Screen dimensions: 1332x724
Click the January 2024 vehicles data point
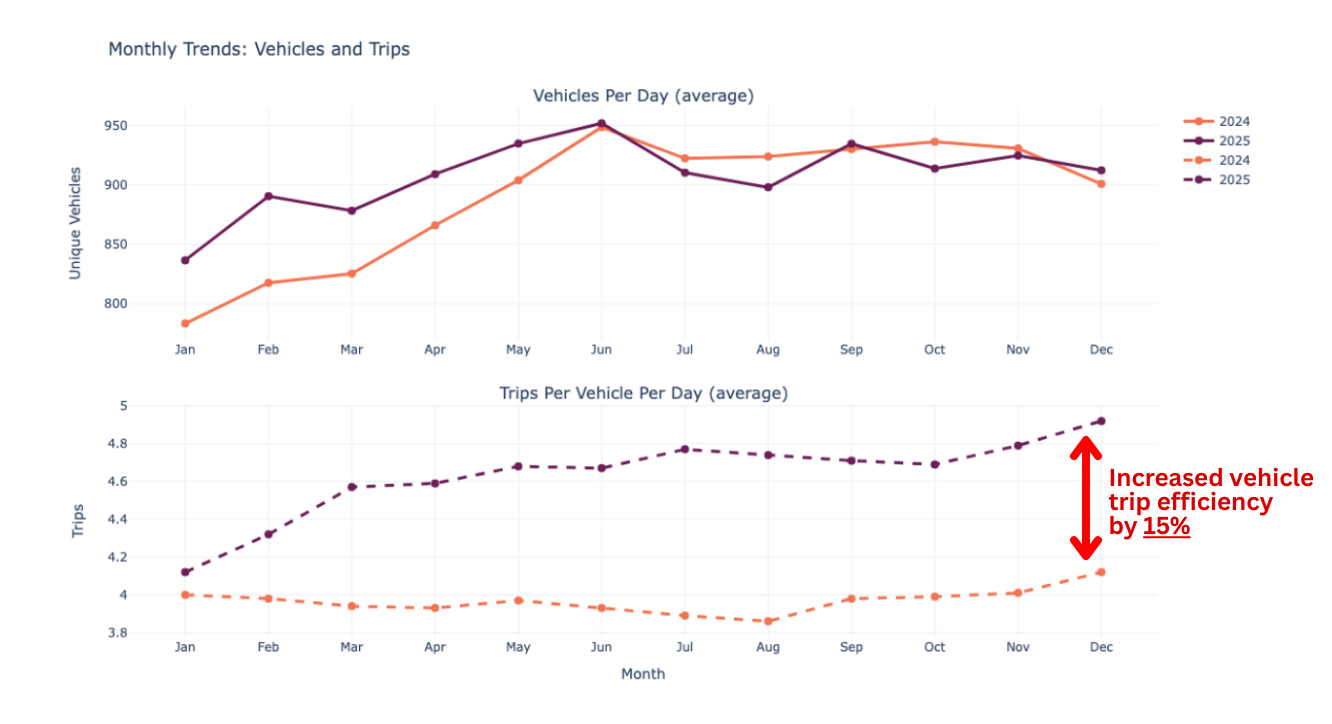pos(185,323)
